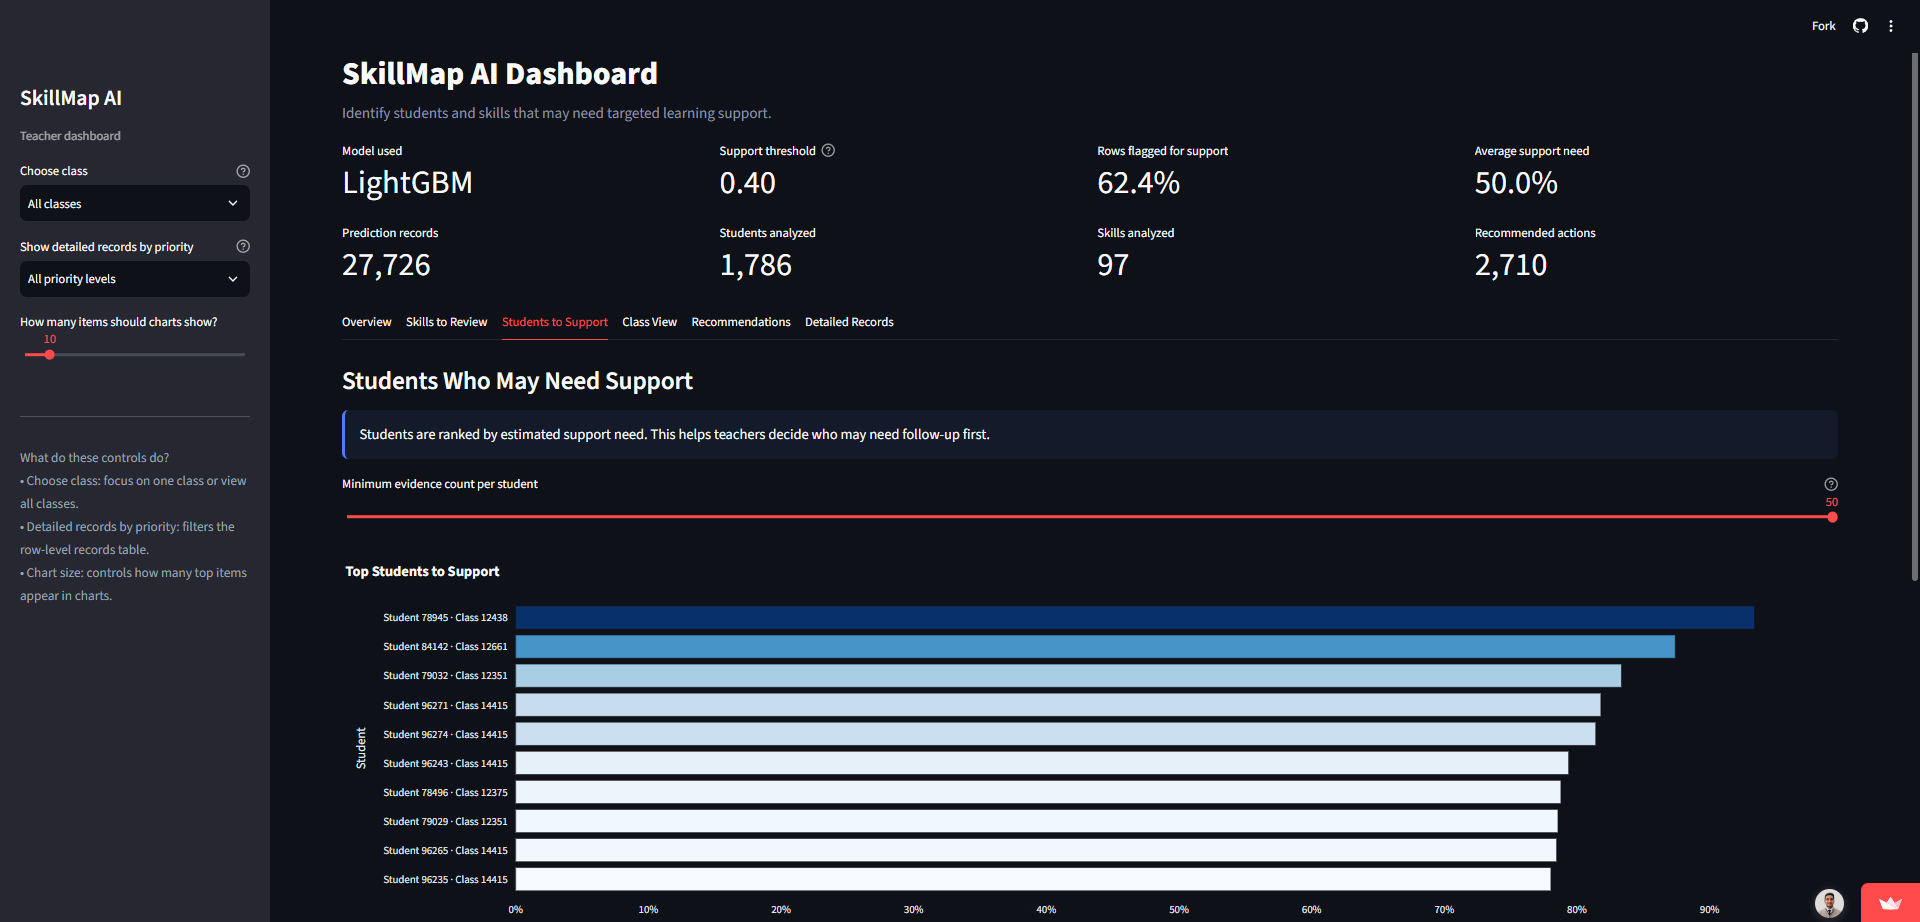Image resolution: width=1920 pixels, height=922 pixels.
Task: Click the Student 78496 · Class 12375 label
Action: pos(445,792)
